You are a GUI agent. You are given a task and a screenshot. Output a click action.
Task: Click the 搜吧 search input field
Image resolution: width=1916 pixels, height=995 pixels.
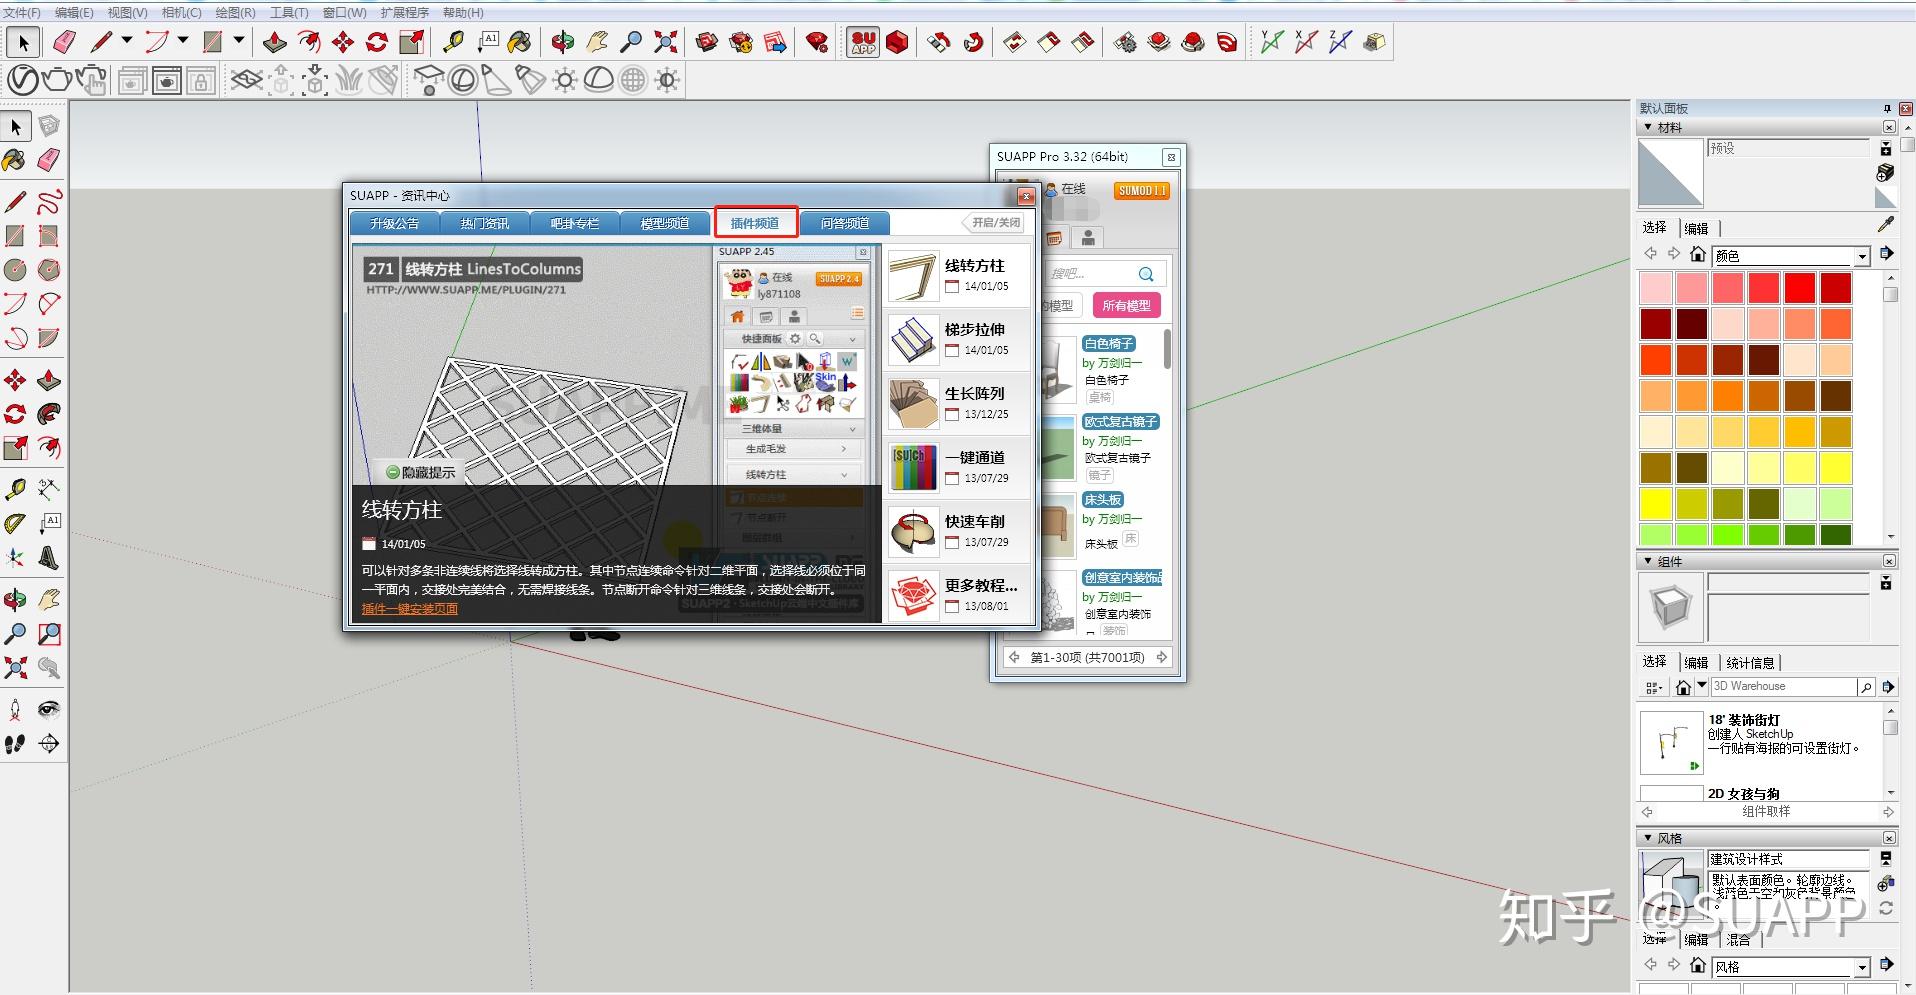pos(1090,272)
